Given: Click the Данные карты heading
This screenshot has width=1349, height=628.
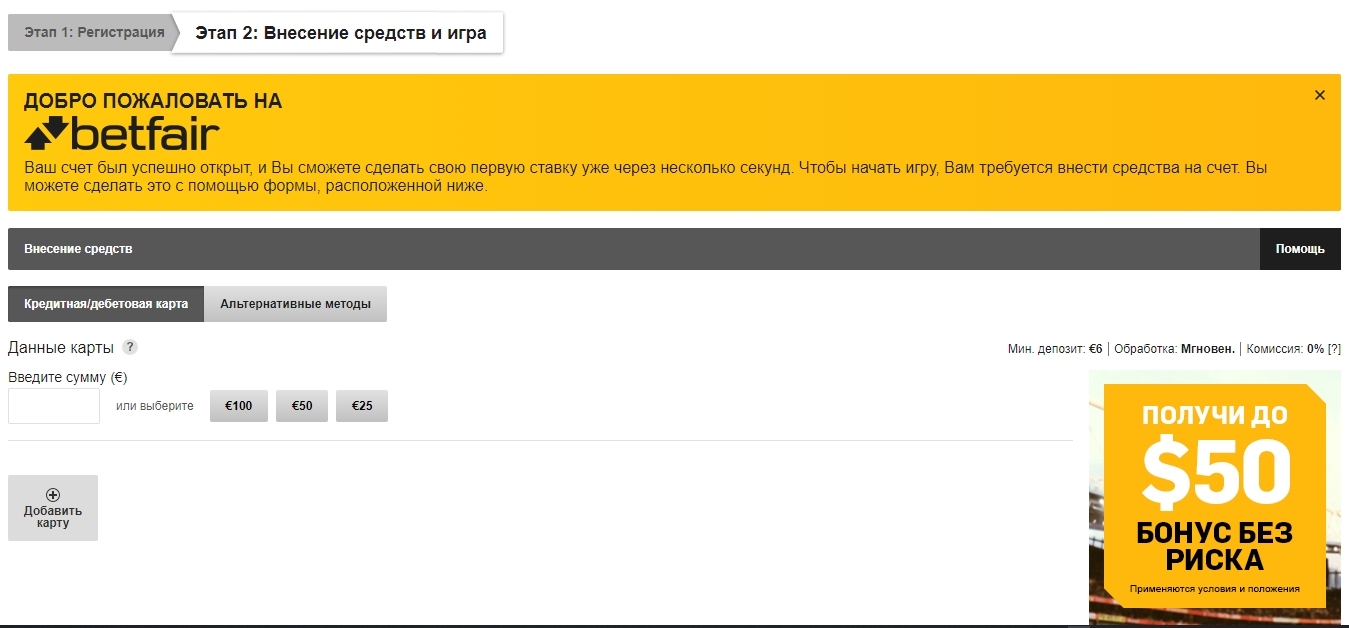Looking at the screenshot, I should click(x=61, y=348).
